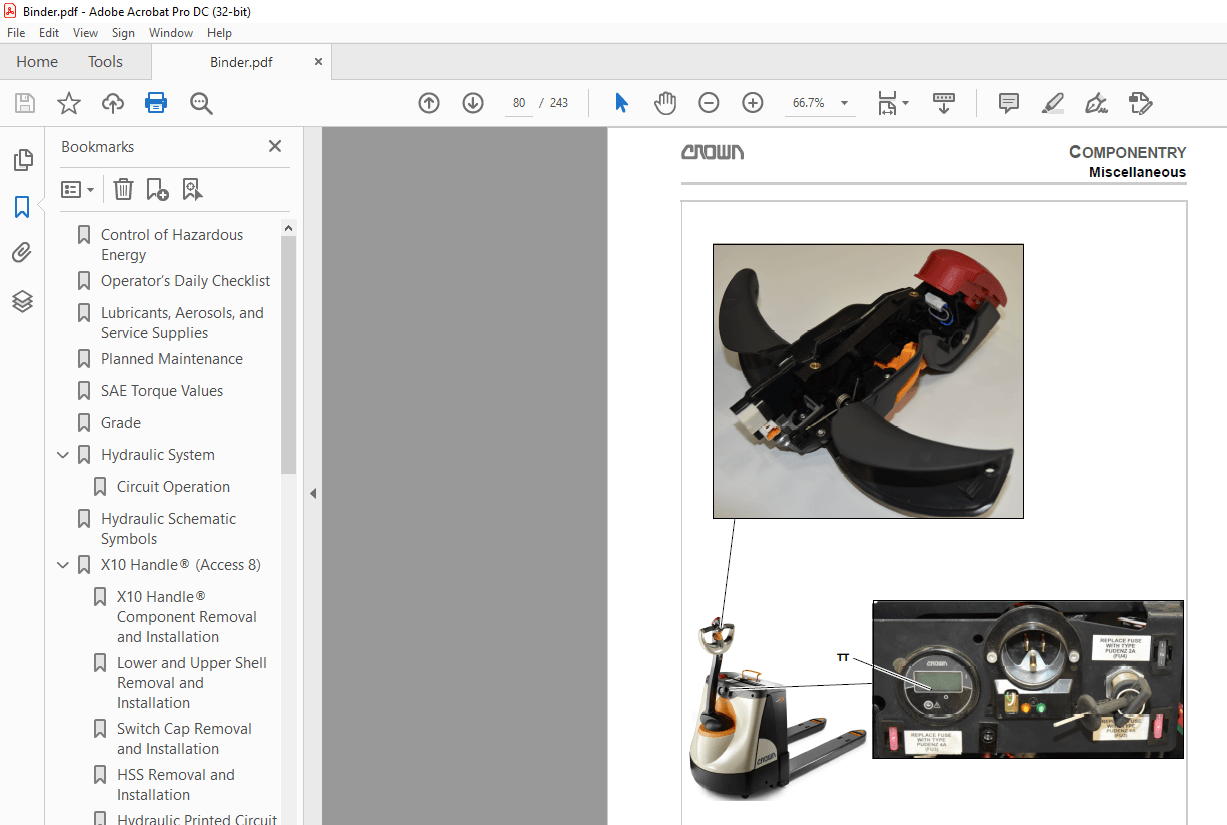
Task: Collapse the navigation pane with divider arrow
Action: (x=313, y=493)
